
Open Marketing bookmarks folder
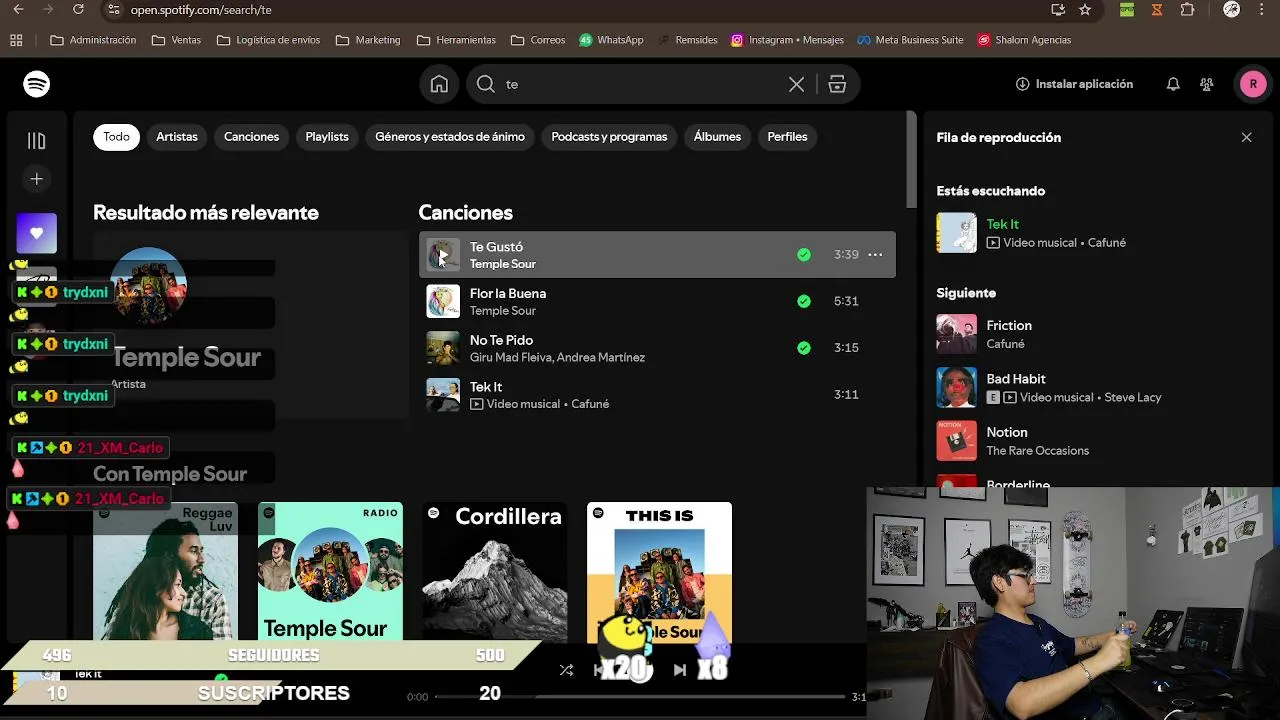368,40
